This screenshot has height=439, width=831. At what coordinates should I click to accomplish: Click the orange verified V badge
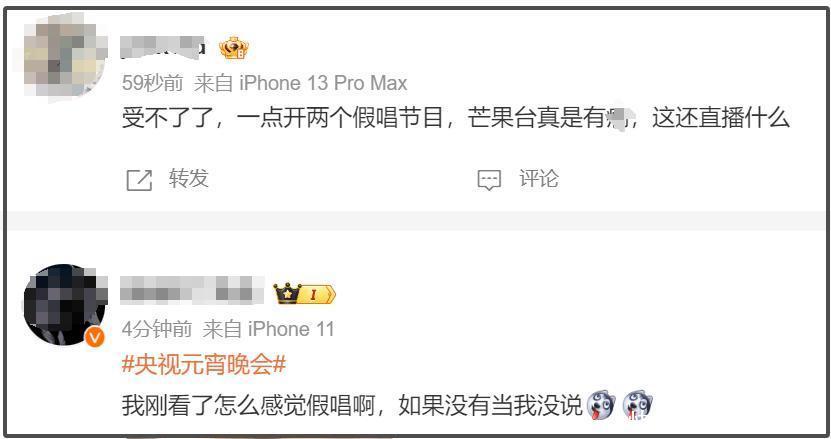coord(94,337)
